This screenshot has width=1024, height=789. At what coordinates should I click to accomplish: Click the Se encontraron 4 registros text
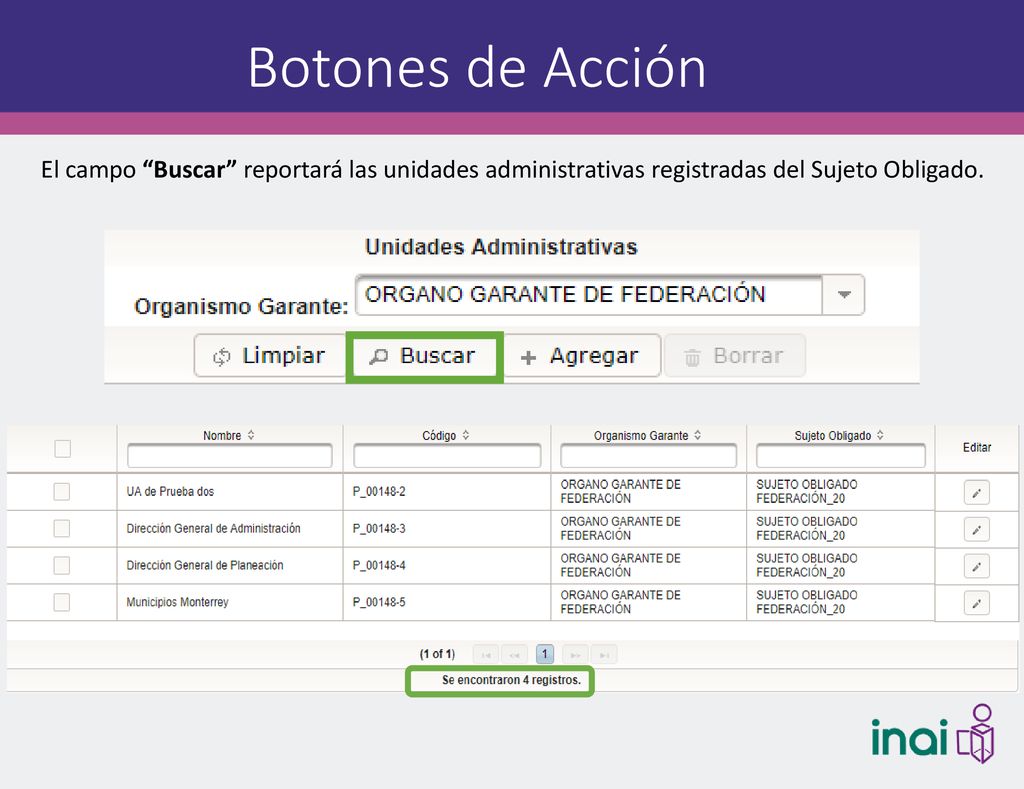[x=511, y=680]
